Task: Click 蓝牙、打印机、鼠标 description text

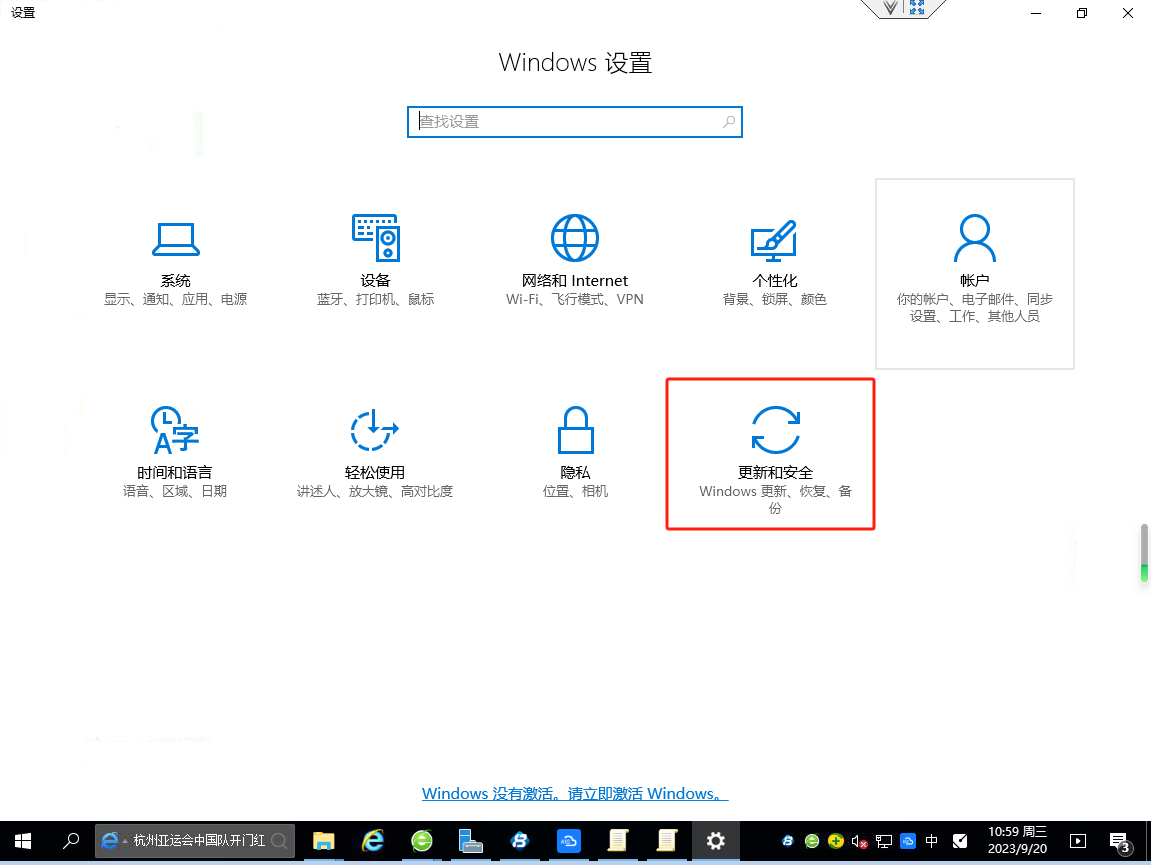Action: 375,300
